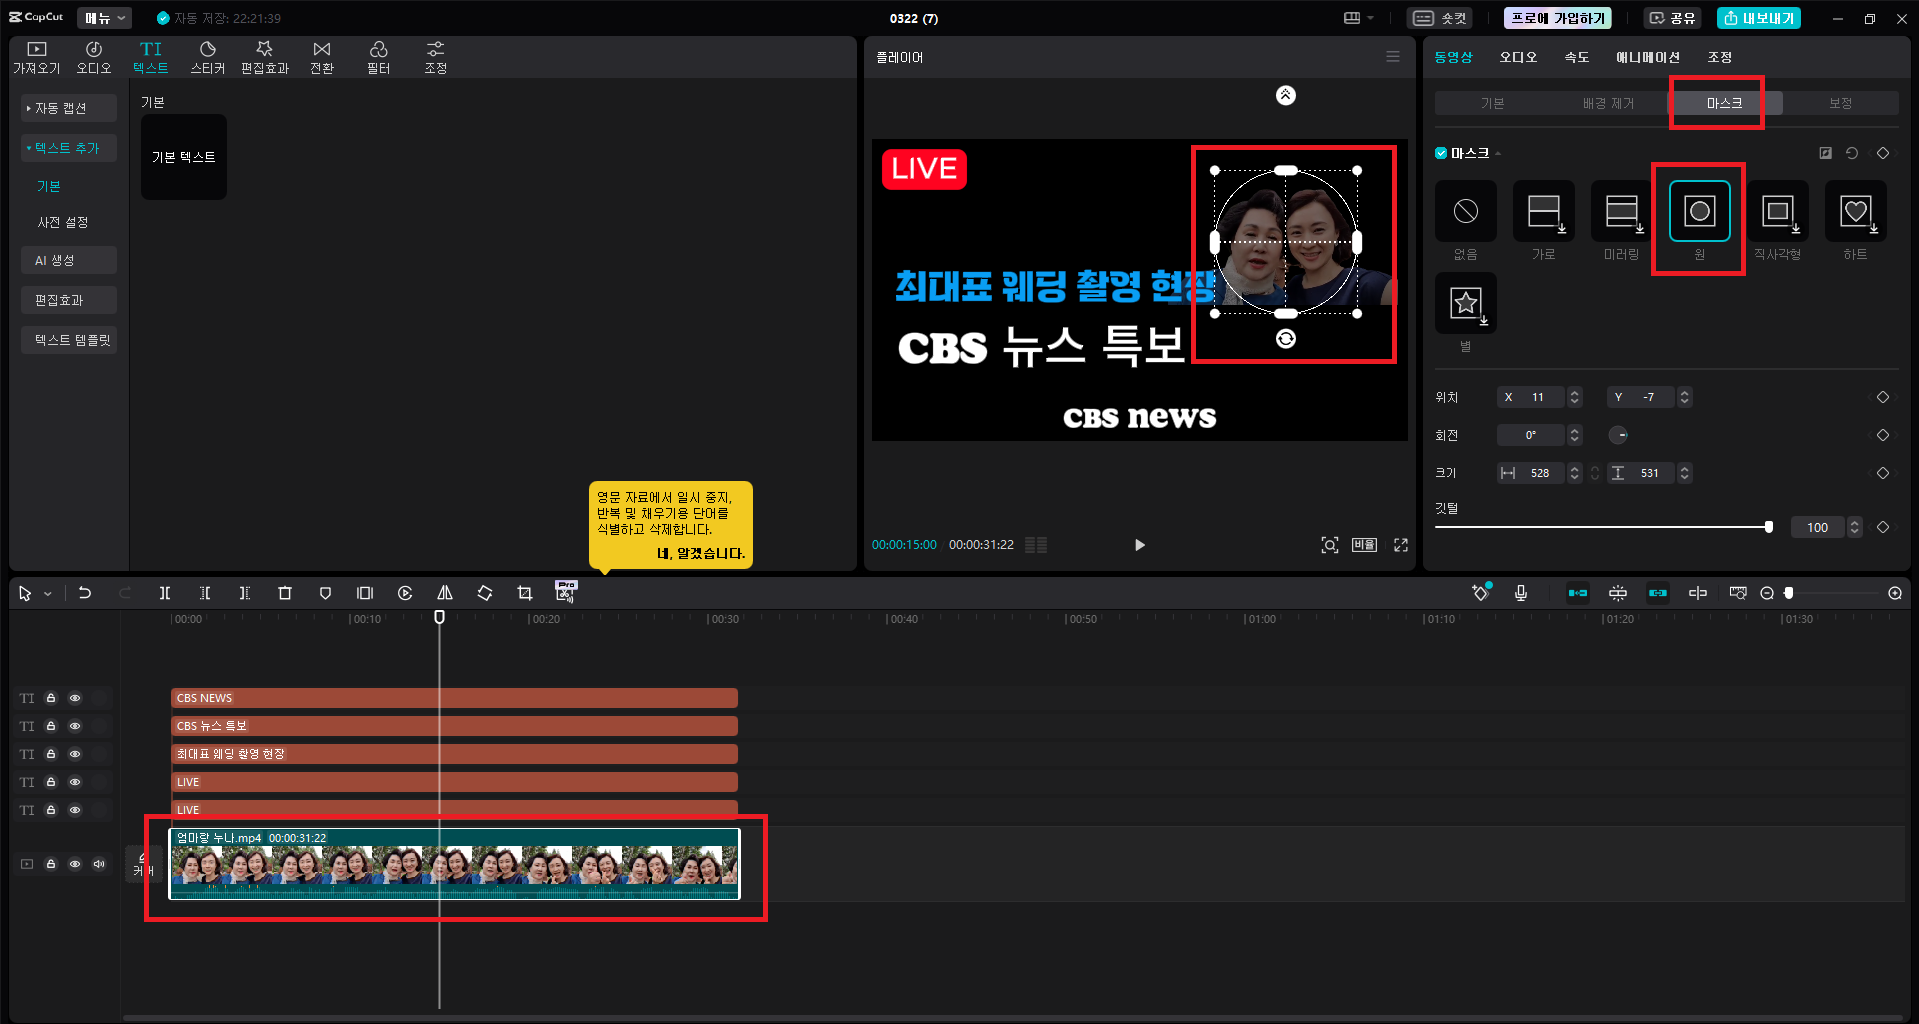Lock the CBS 뉴스 특보 text track
1919x1024 pixels.
(x=51, y=726)
